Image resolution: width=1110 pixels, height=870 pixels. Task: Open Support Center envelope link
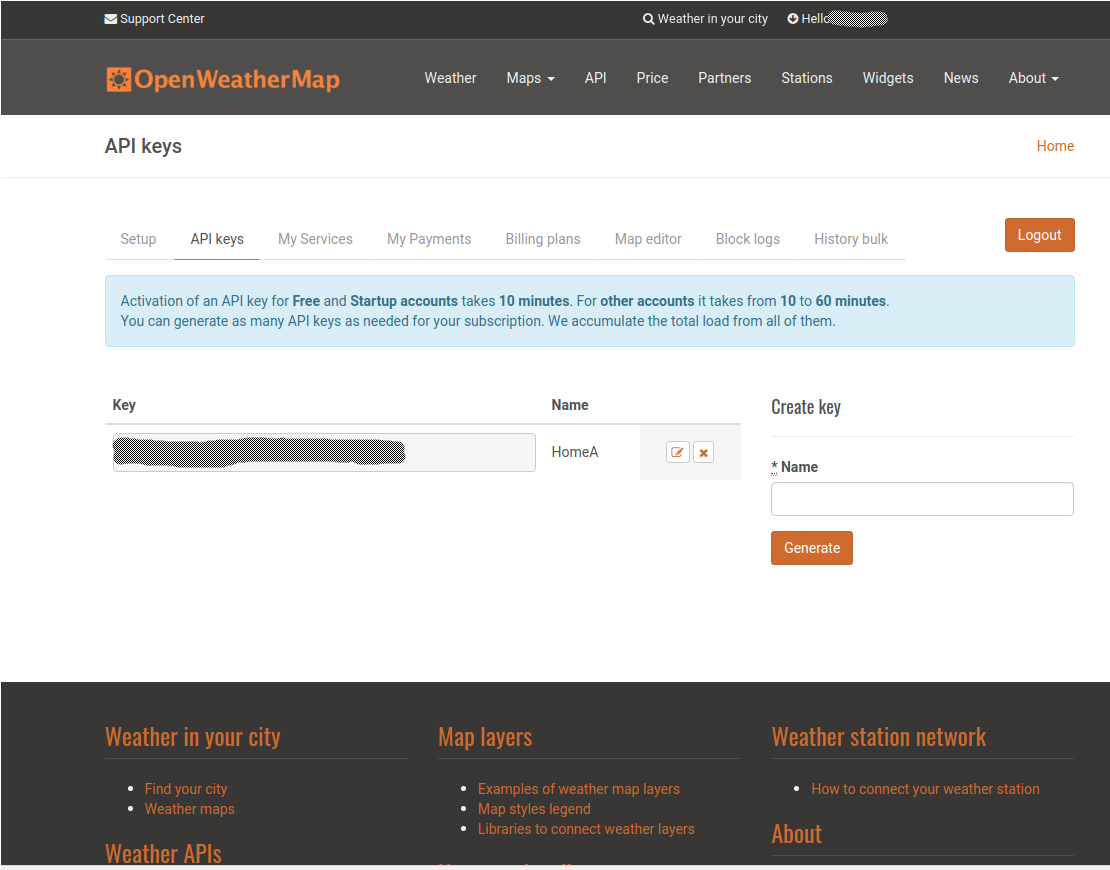click(154, 19)
